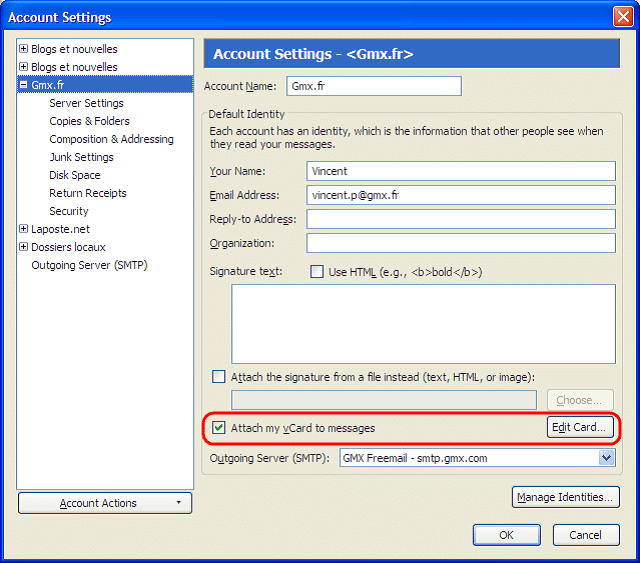
Task: Open Copies & Folders settings
Action: 89,121
